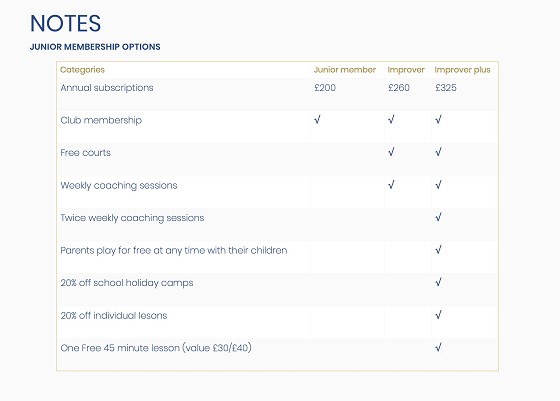Click the Improver plus Free courts checkmark
560x401 pixels.
(438, 152)
